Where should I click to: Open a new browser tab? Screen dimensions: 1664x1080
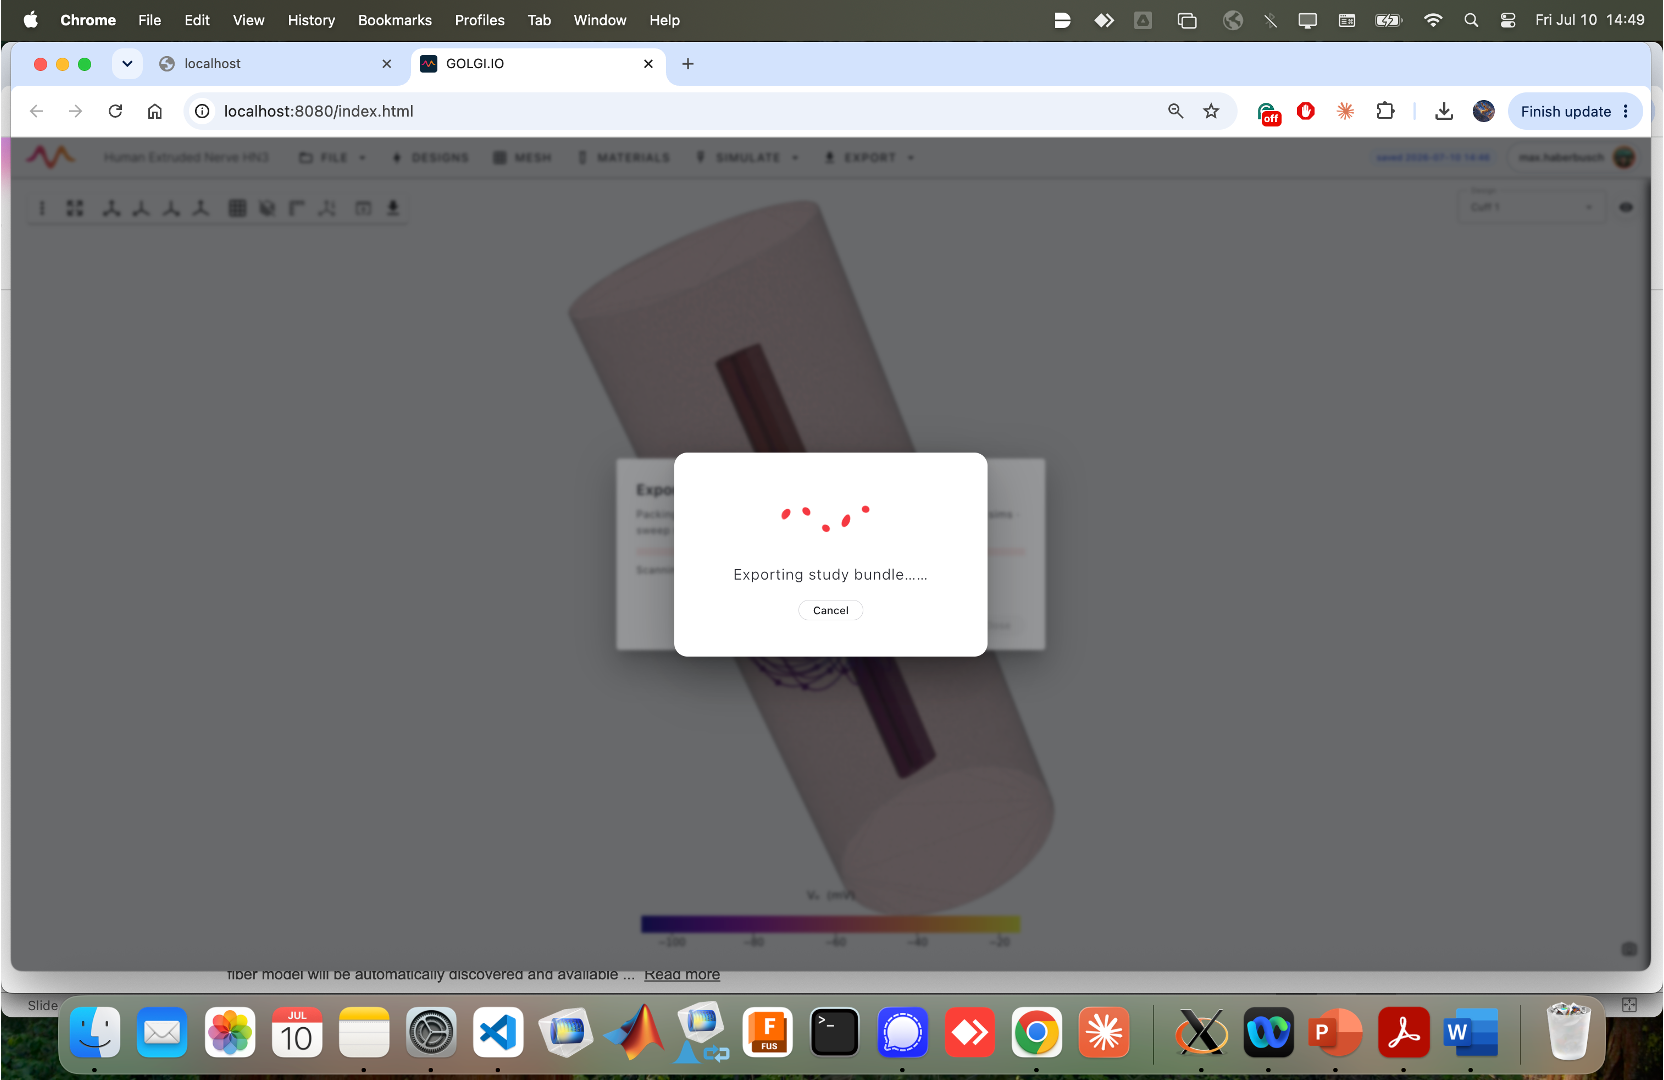pyautogui.click(x=688, y=64)
